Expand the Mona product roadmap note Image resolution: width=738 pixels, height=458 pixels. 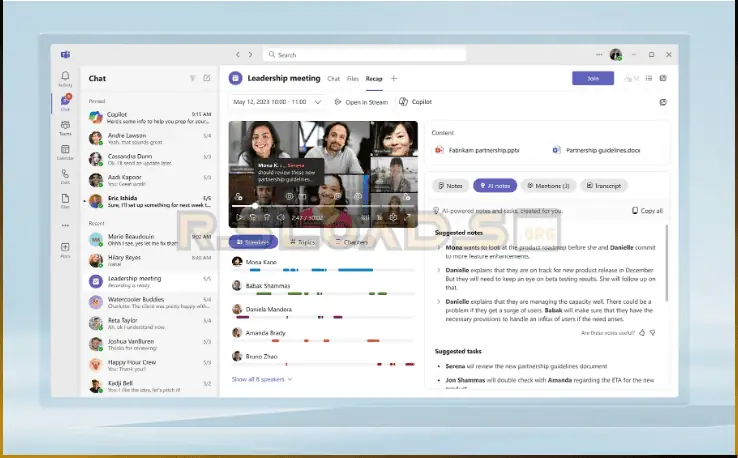point(439,248)
